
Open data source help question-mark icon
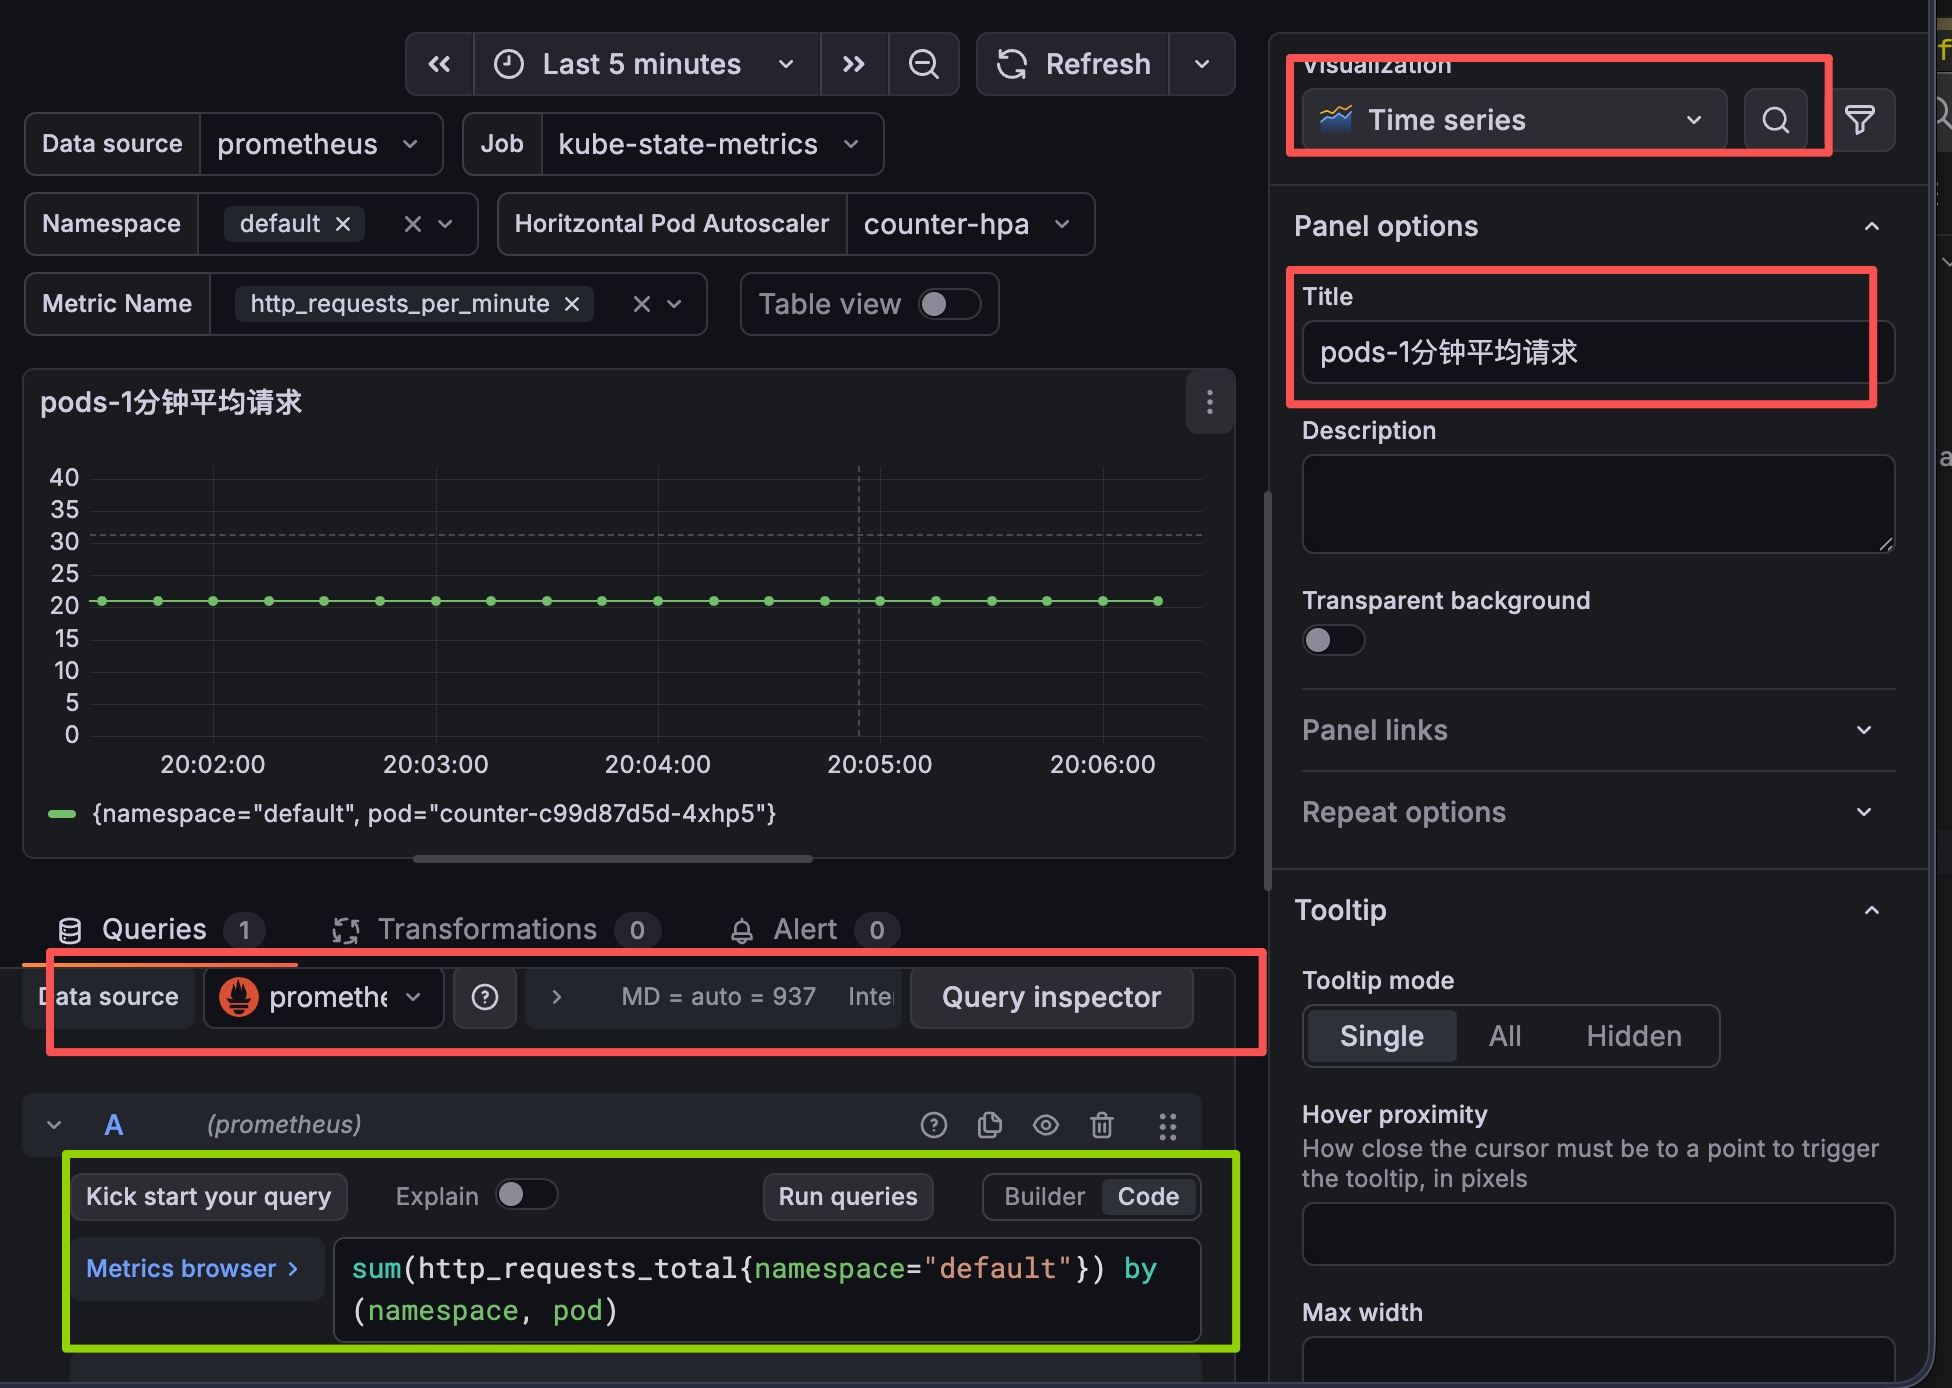[x=485, y=997]
